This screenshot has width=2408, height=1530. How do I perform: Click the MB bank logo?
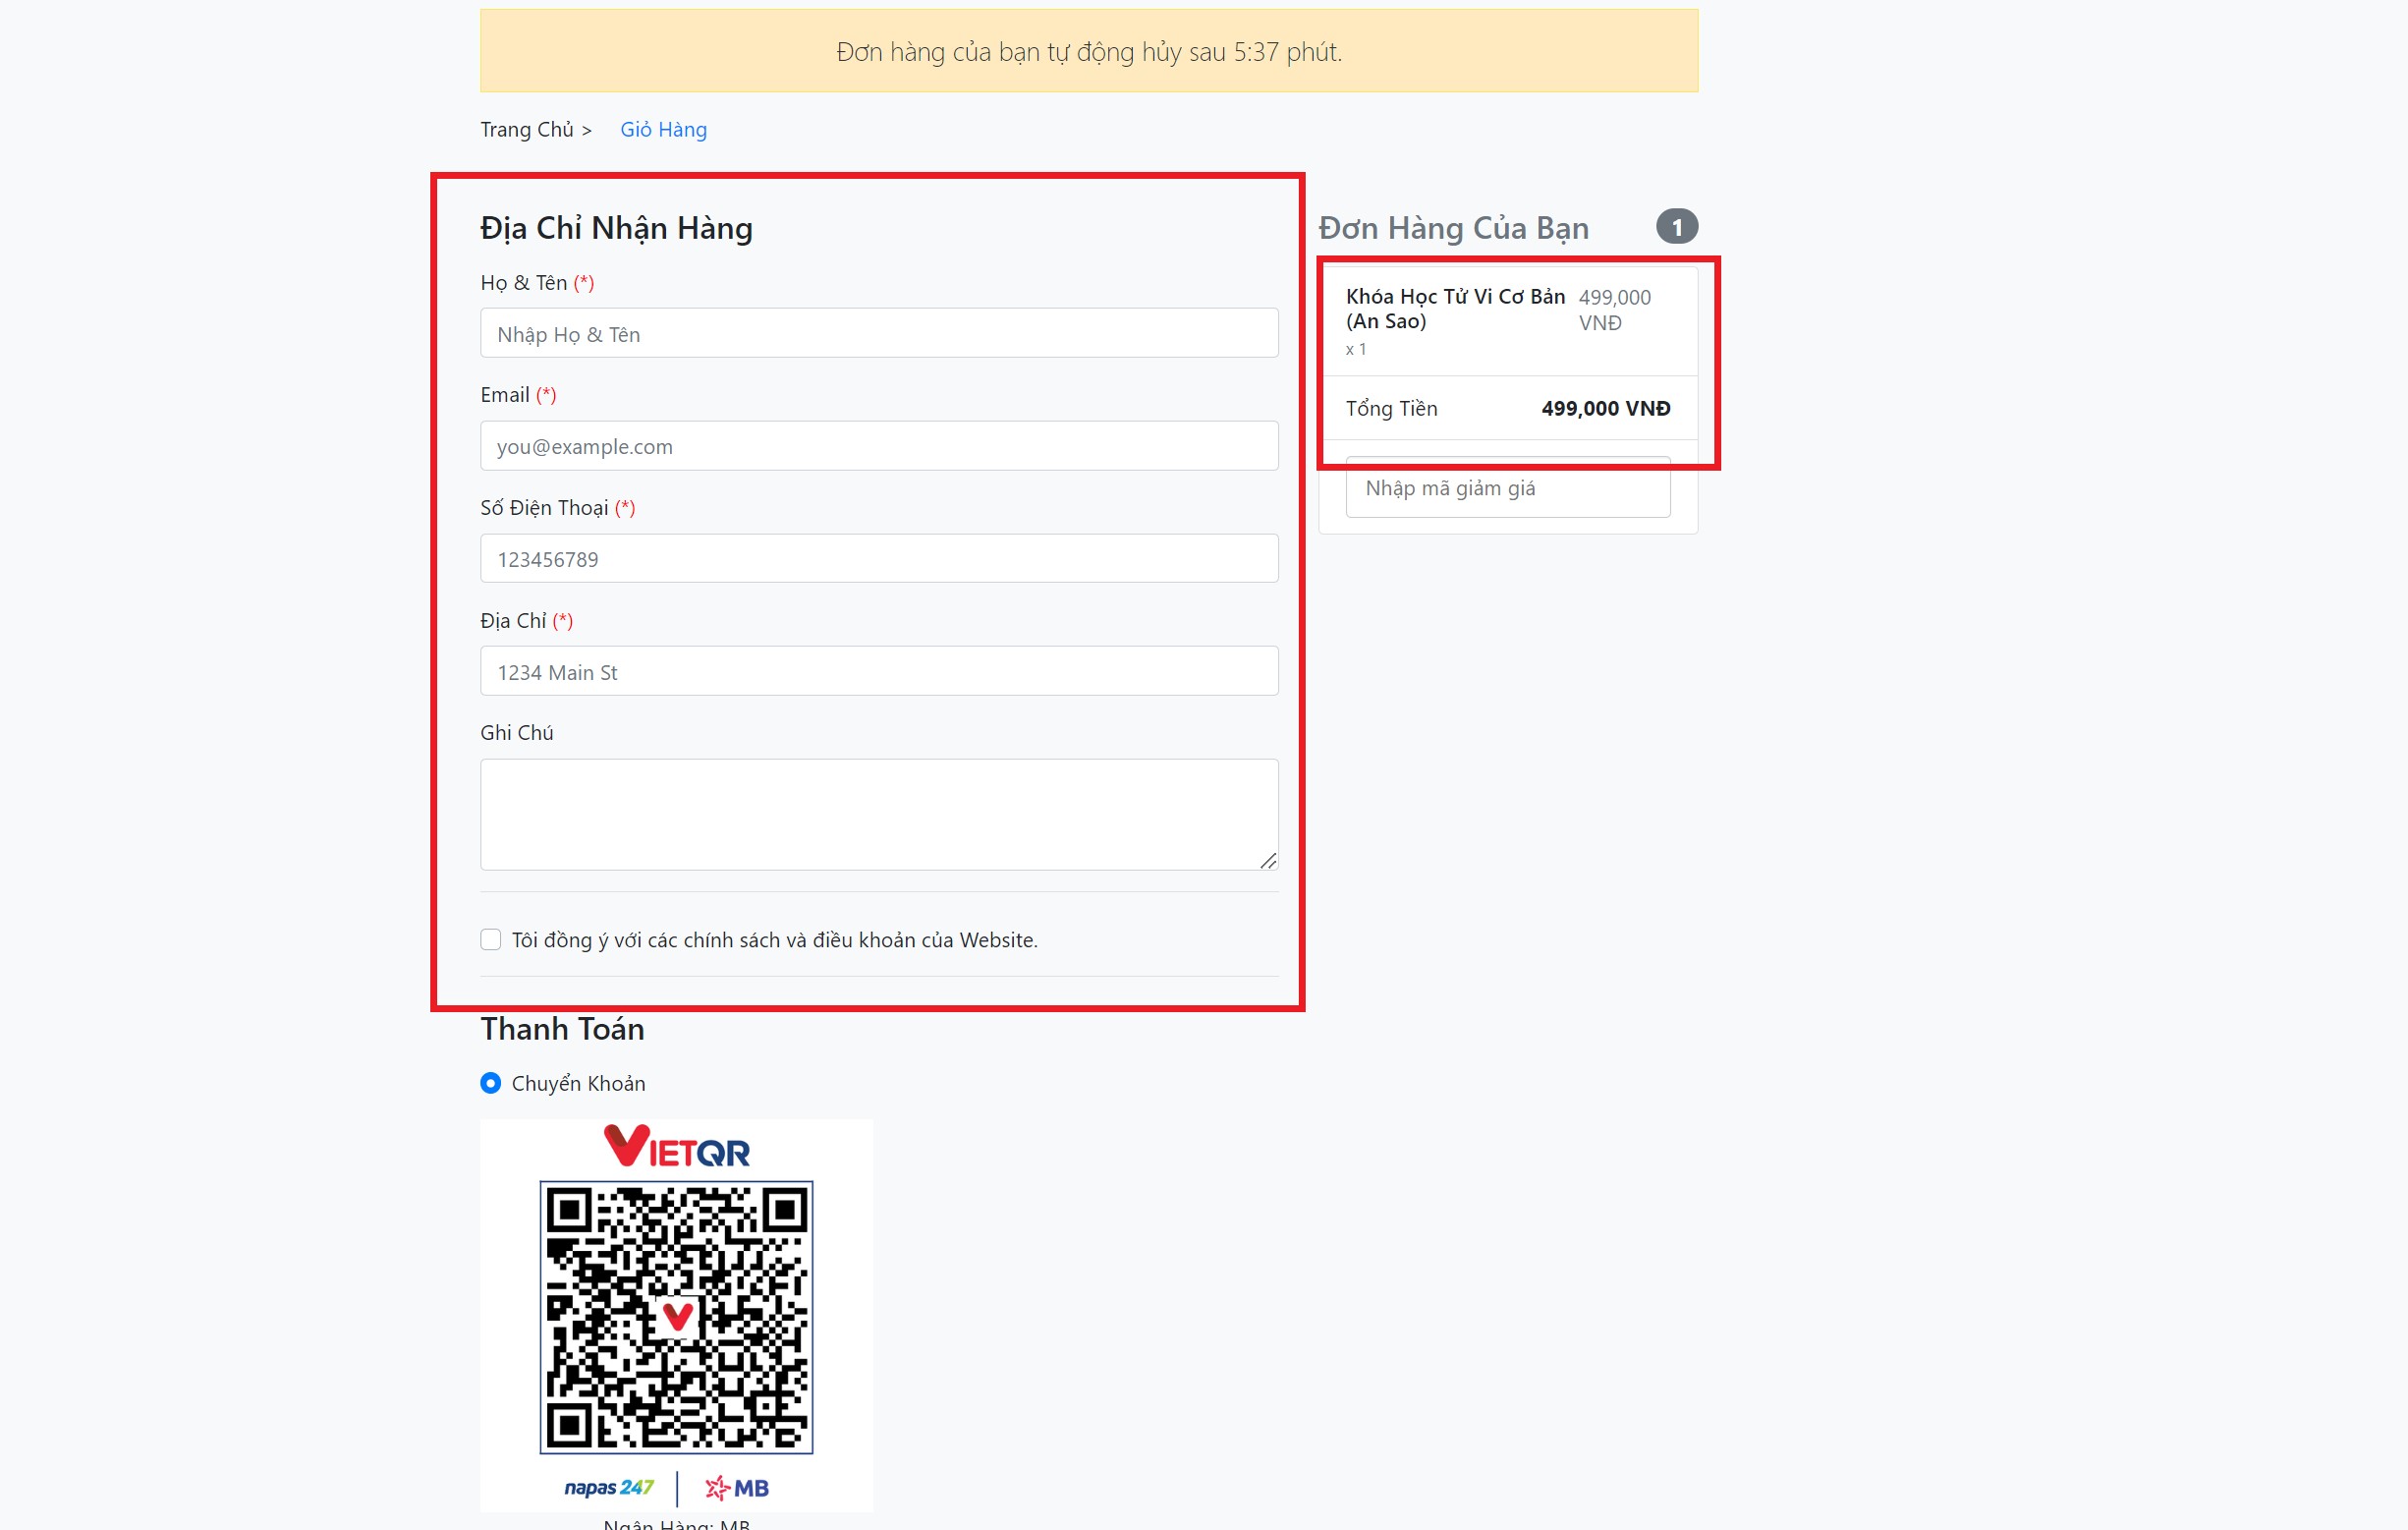737,1487
